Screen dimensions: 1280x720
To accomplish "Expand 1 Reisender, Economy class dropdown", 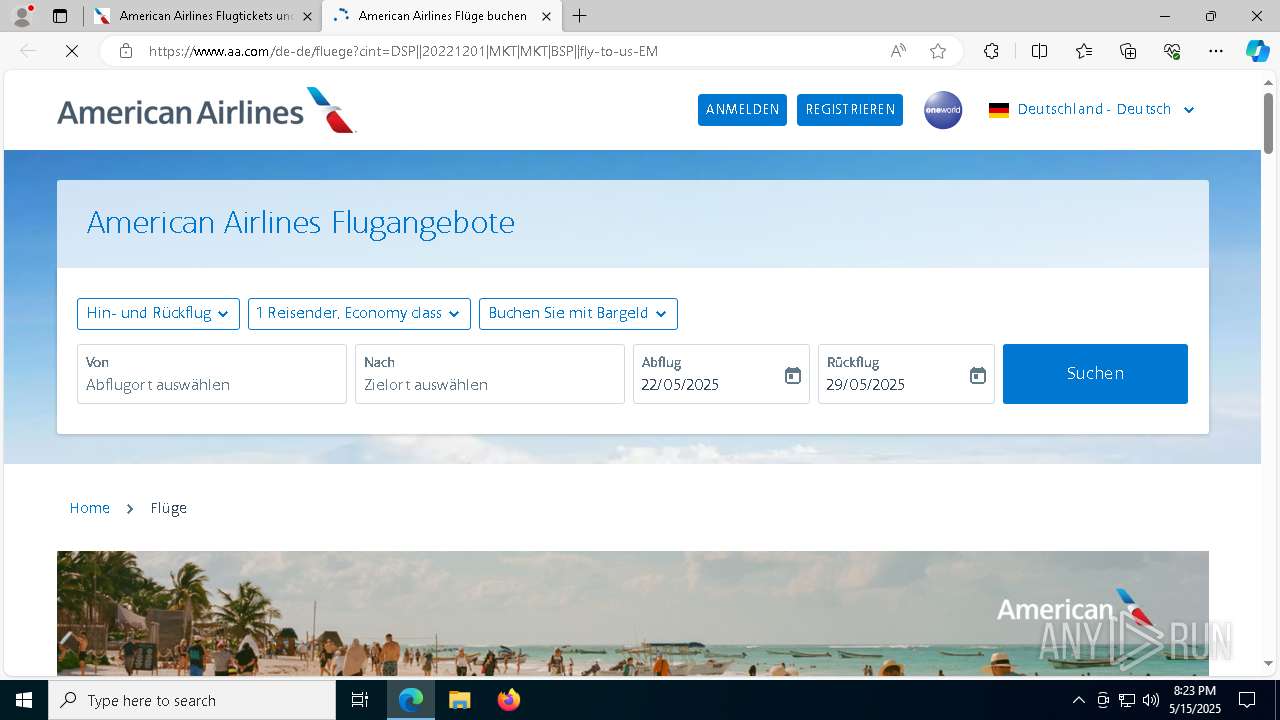I will (359, 313).
